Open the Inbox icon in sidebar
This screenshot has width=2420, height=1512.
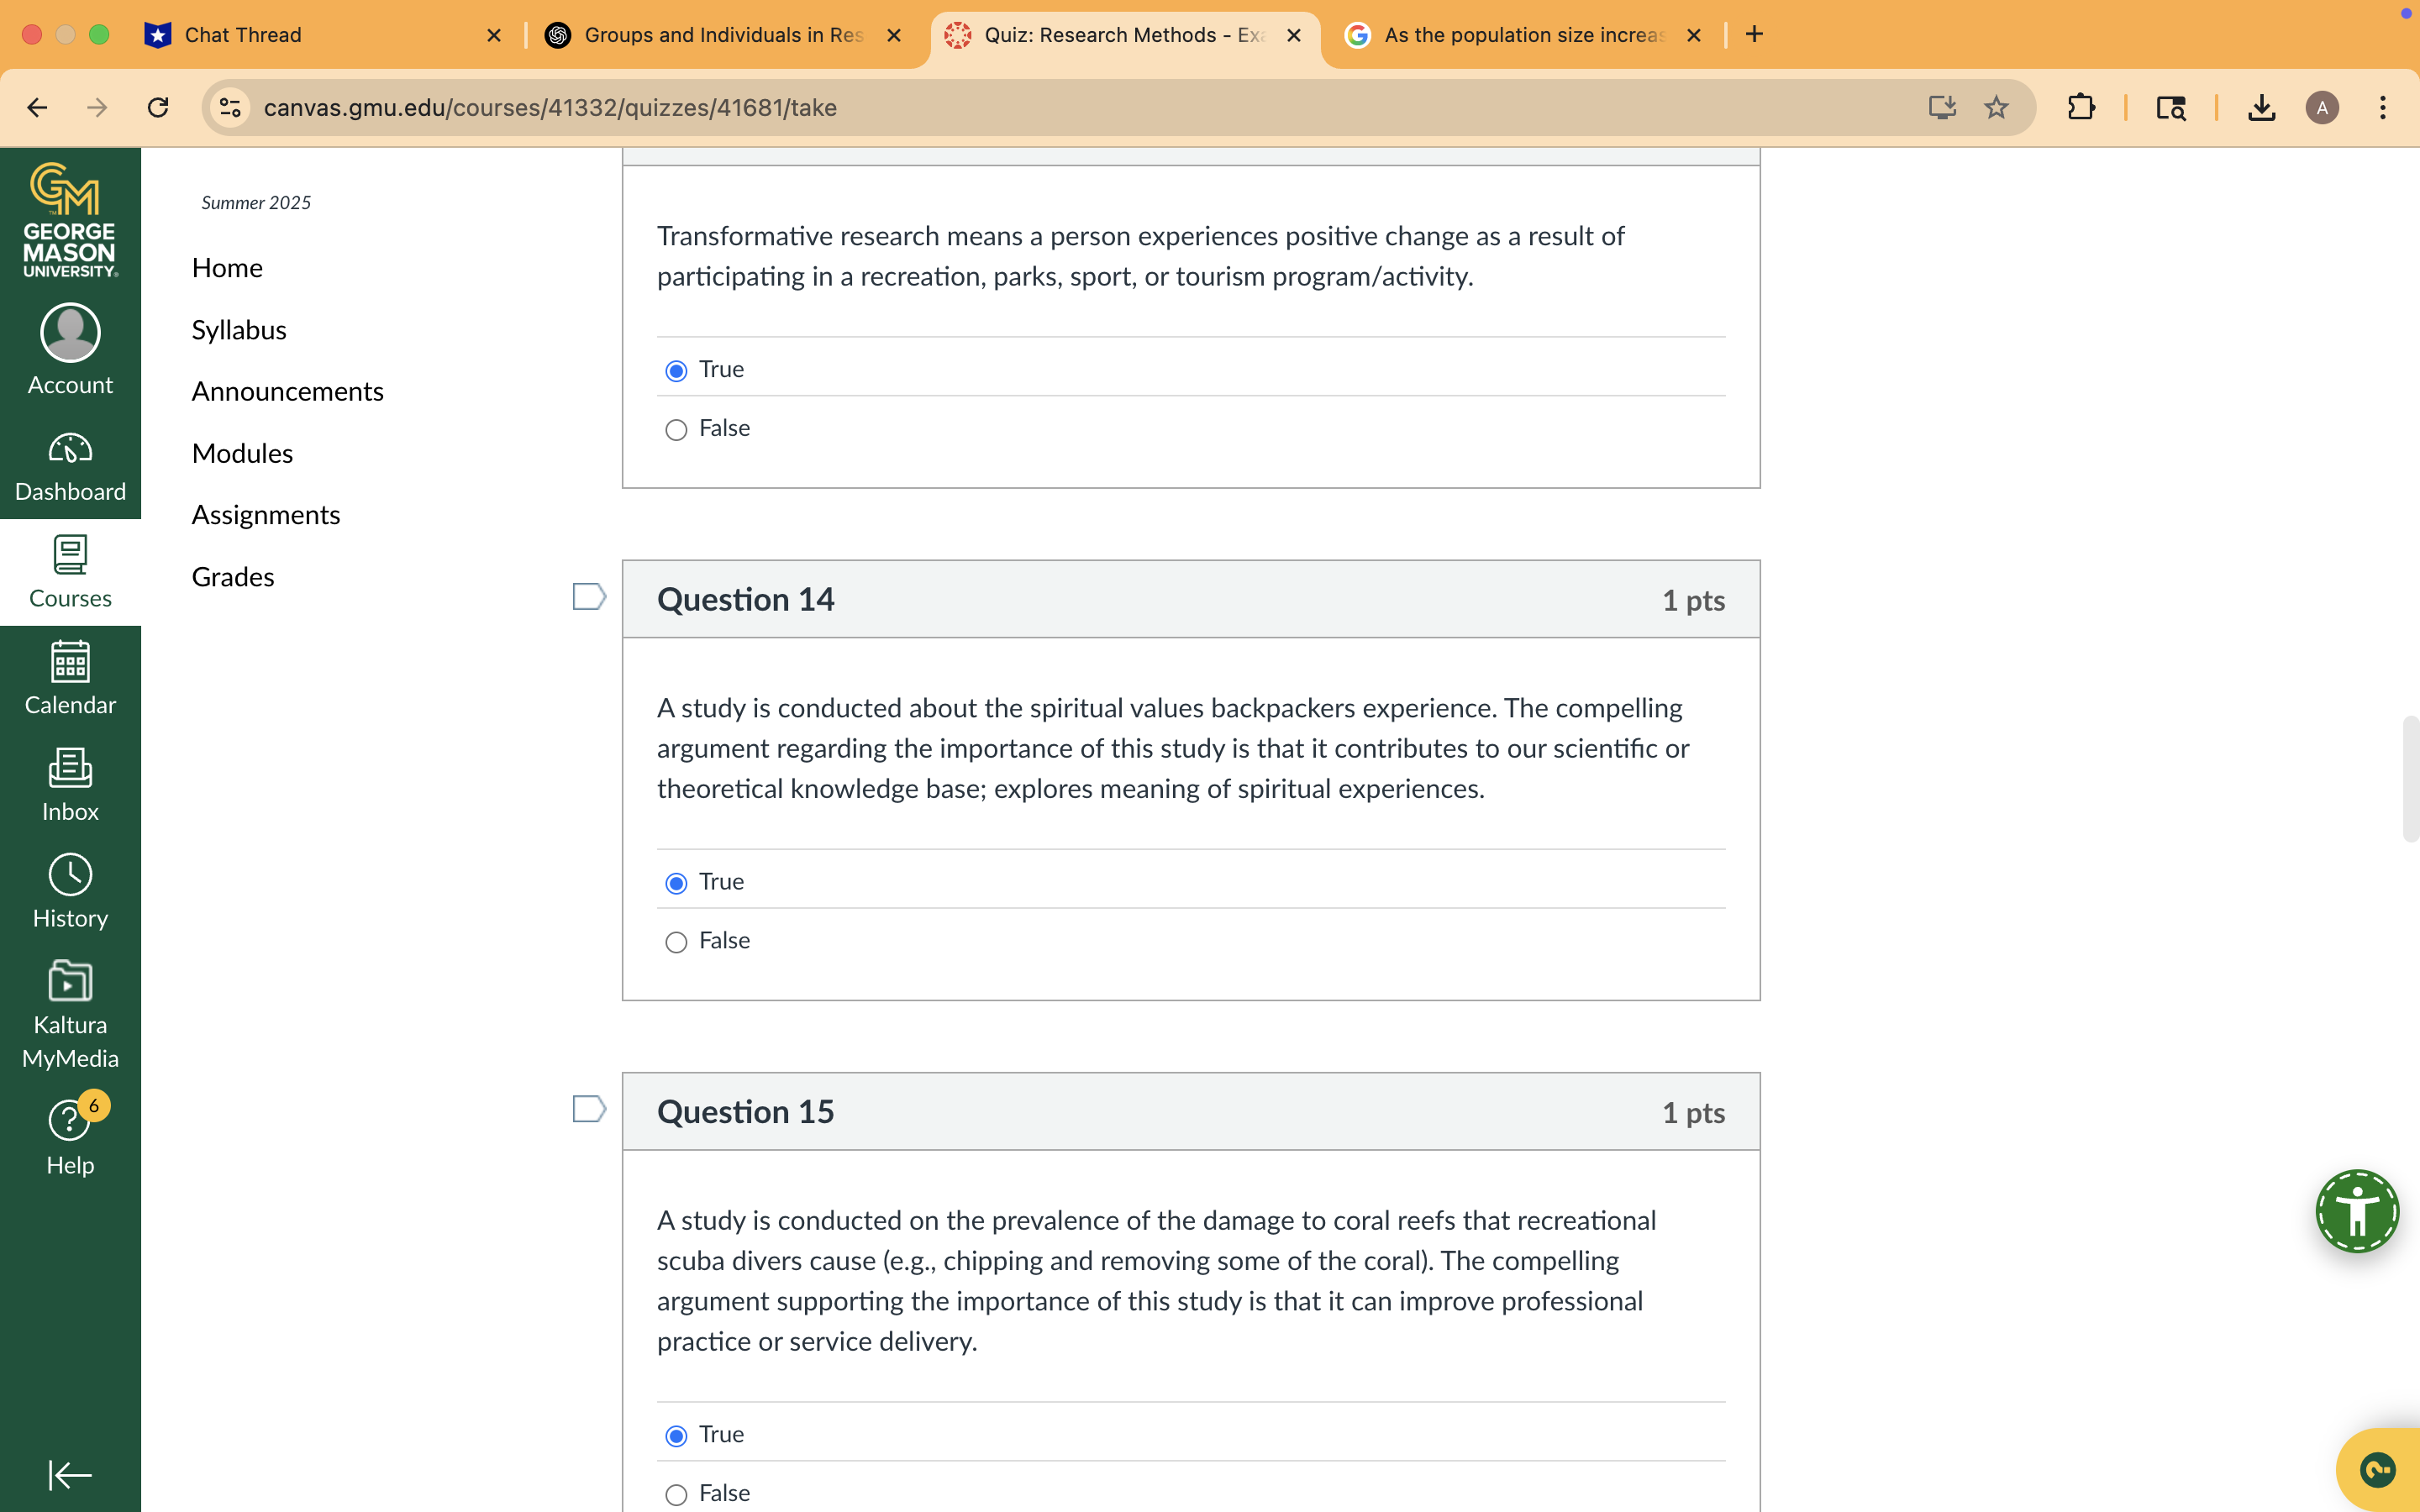pyautogui.click(x=70, y=784)
